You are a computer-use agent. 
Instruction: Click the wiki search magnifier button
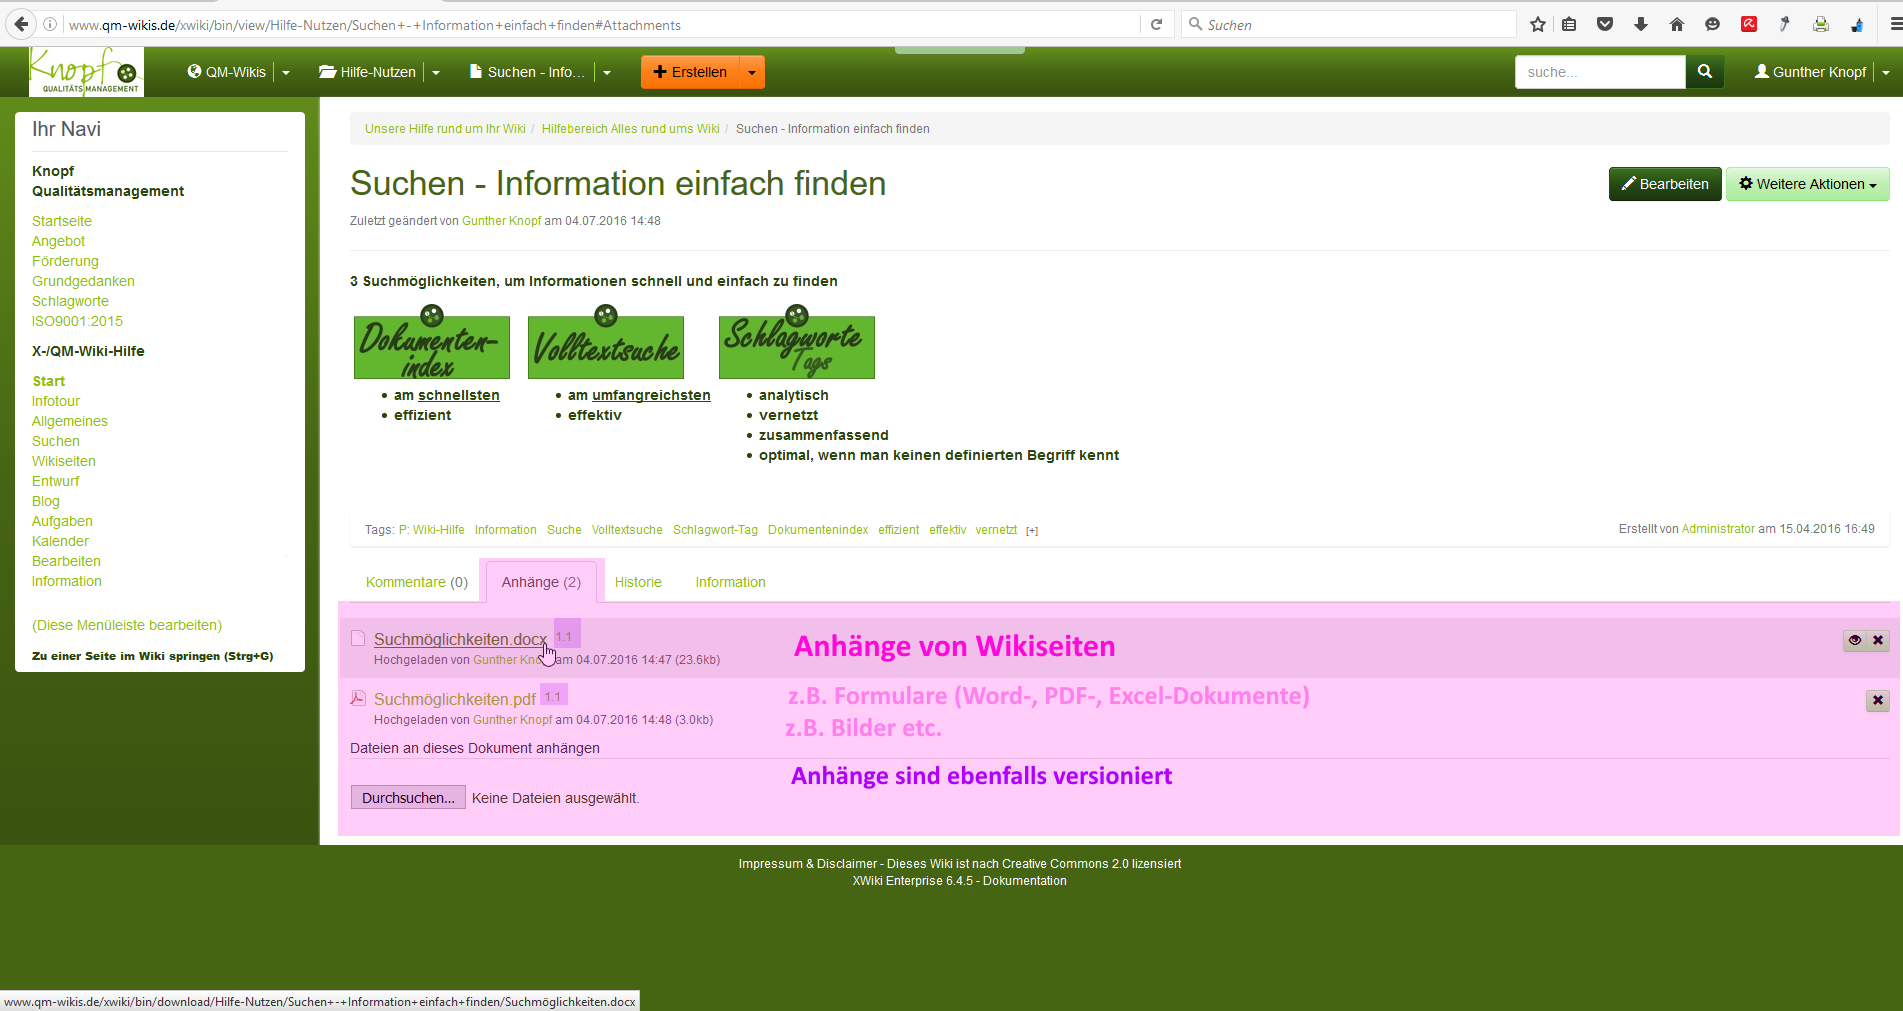pyautogui.click(x=1704, y=72)
